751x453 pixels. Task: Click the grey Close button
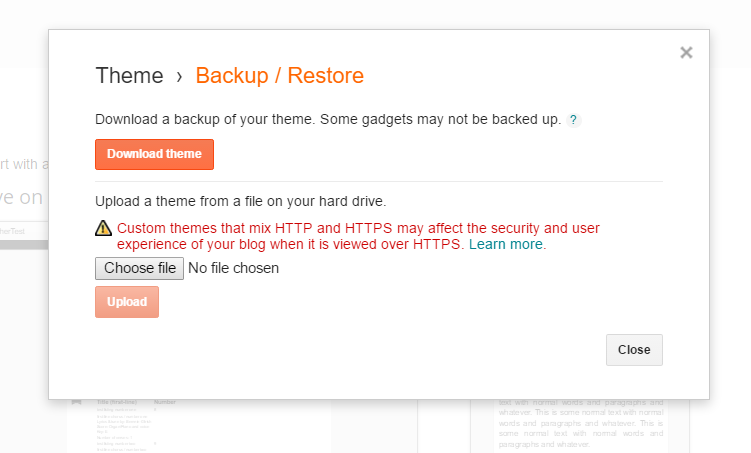[x=634, y=350]
